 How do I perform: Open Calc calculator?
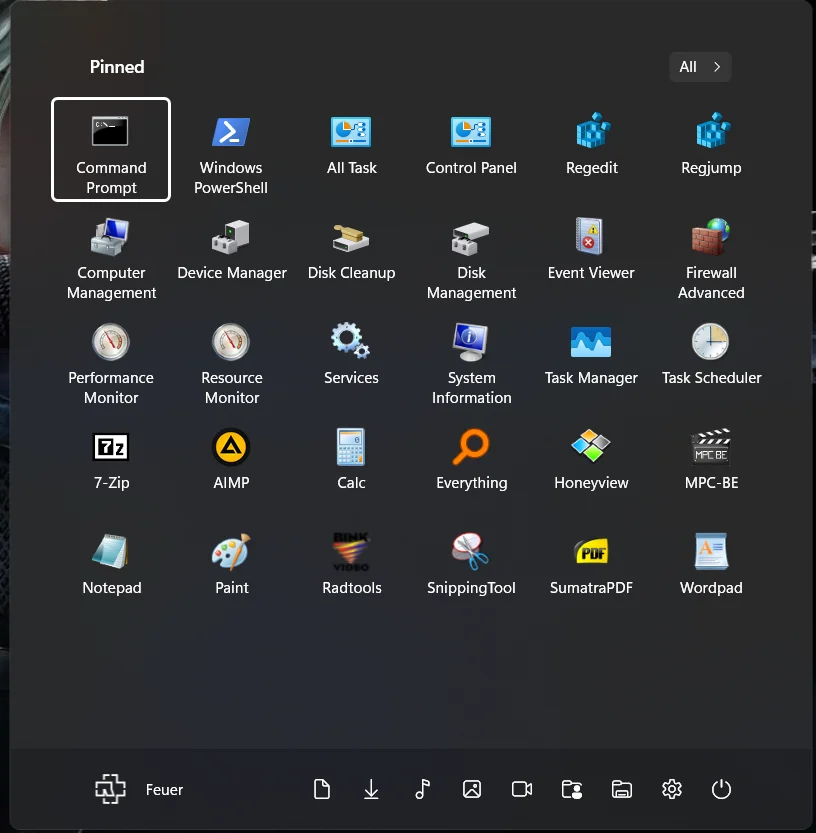pyautogui.click(x=351, y=465)
